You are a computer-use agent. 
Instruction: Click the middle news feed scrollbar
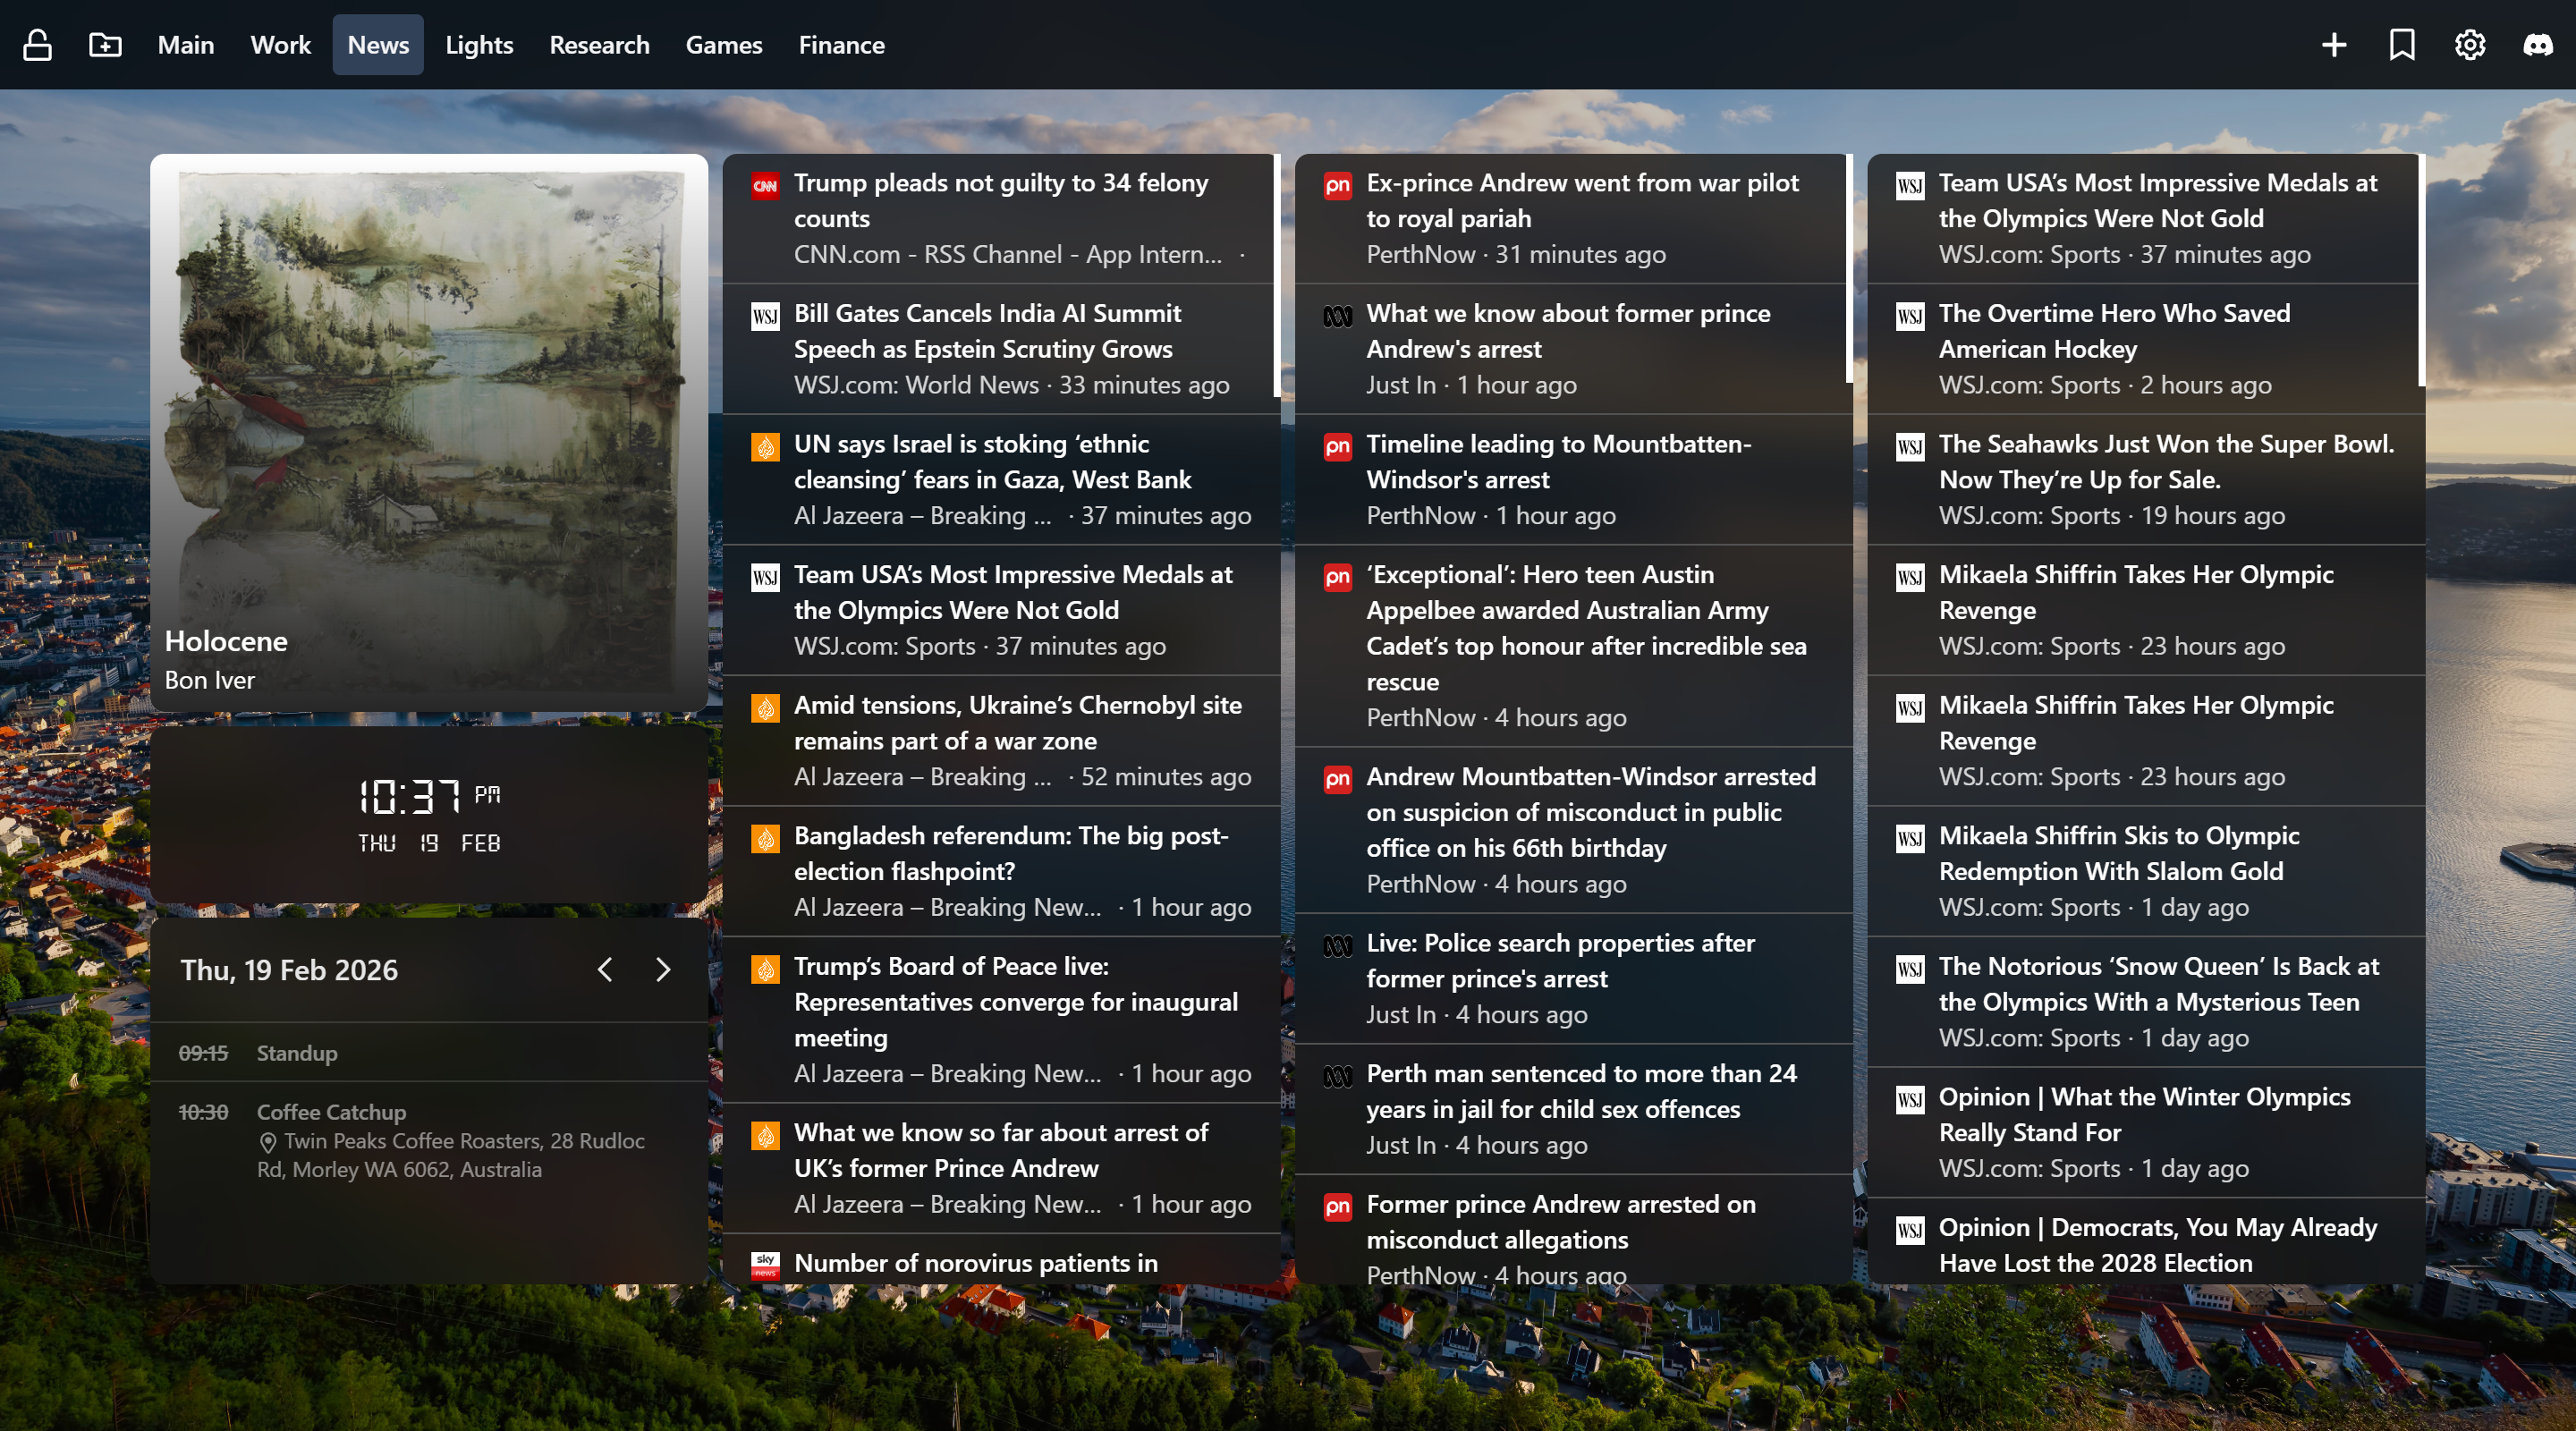point(1849,268)
